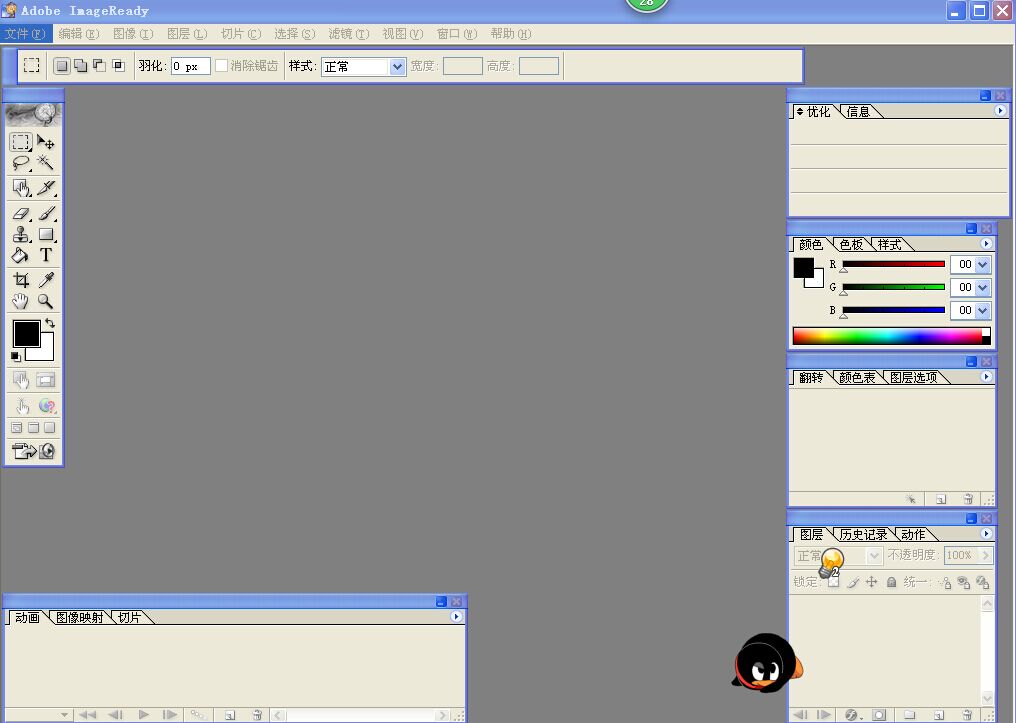Select the Magic Wand tool
Image resolution: width=1016 pixels, height=723 pixels.
(45, 163)
